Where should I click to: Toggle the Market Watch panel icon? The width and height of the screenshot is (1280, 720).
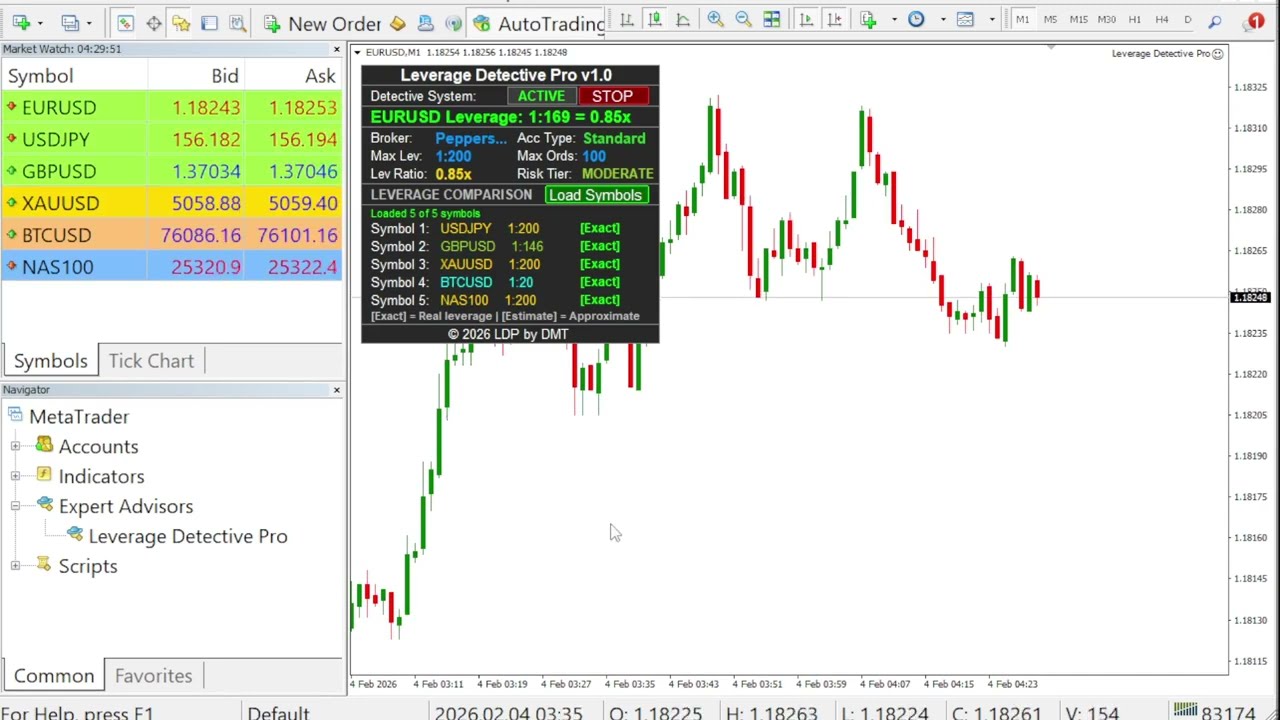pos(124,22)
